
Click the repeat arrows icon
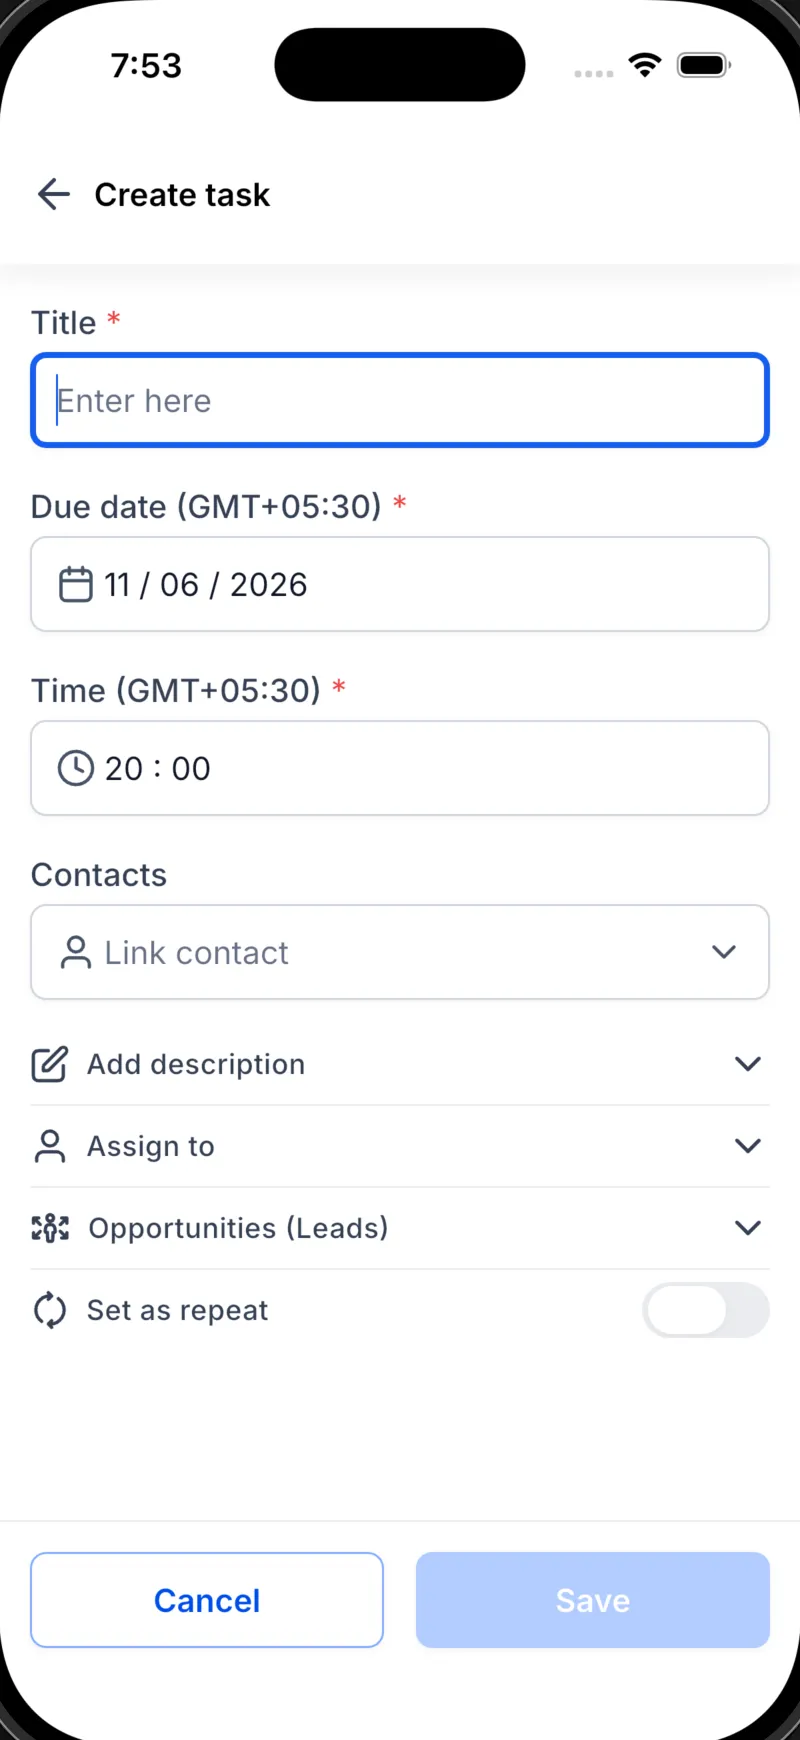point(50,1310)
